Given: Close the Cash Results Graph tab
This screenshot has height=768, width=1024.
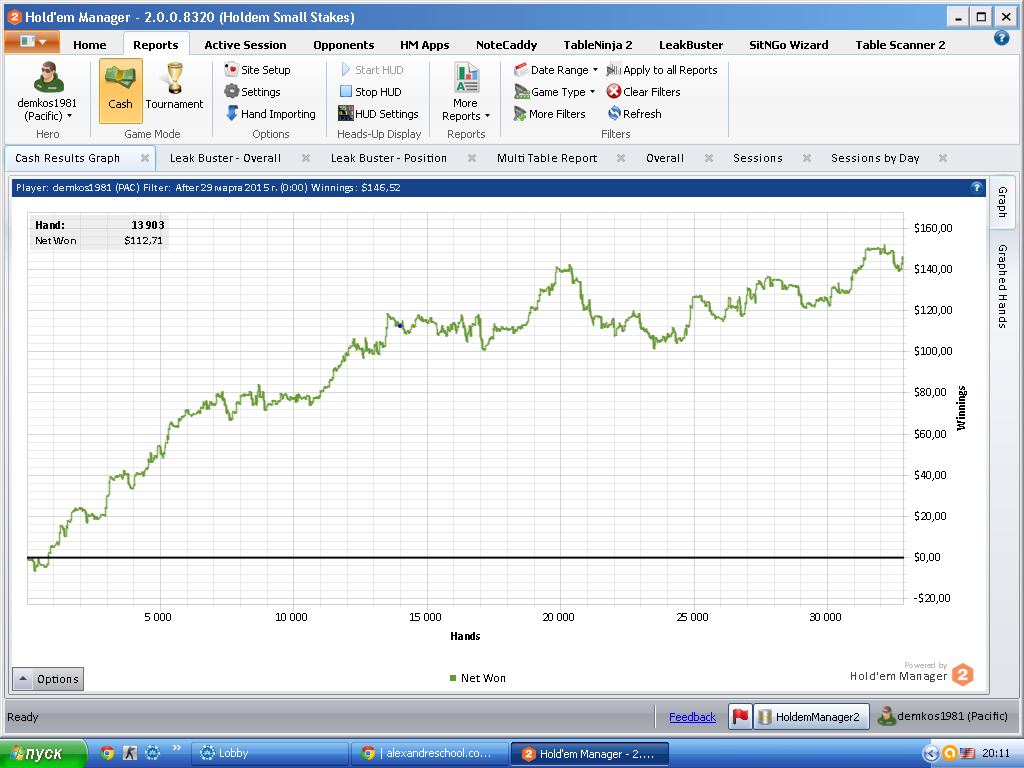Looking at the screenshot, I should coord(145,158).
